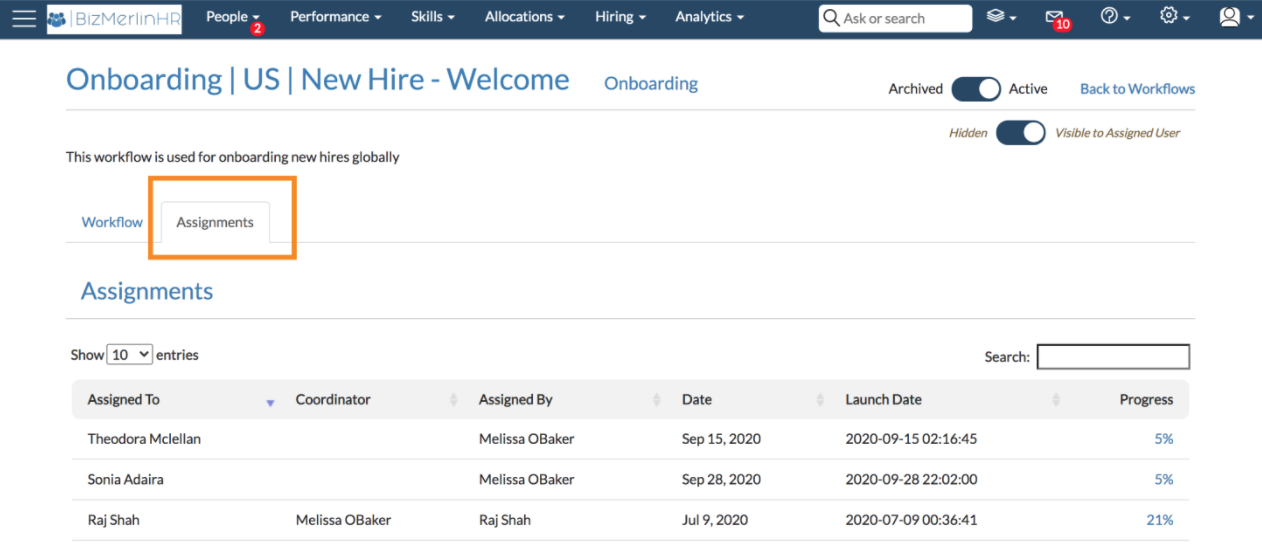This screenshot has width=1262, height=544.
Task: Expand the Hiring menu
Action: [620, 17]
